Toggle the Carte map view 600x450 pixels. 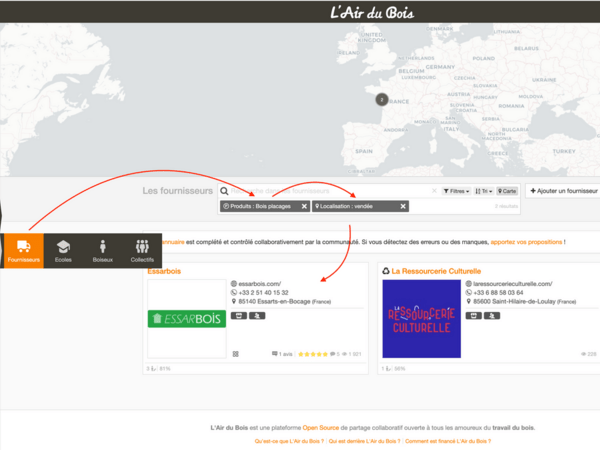pyautogui.click(x=507, y=190)
